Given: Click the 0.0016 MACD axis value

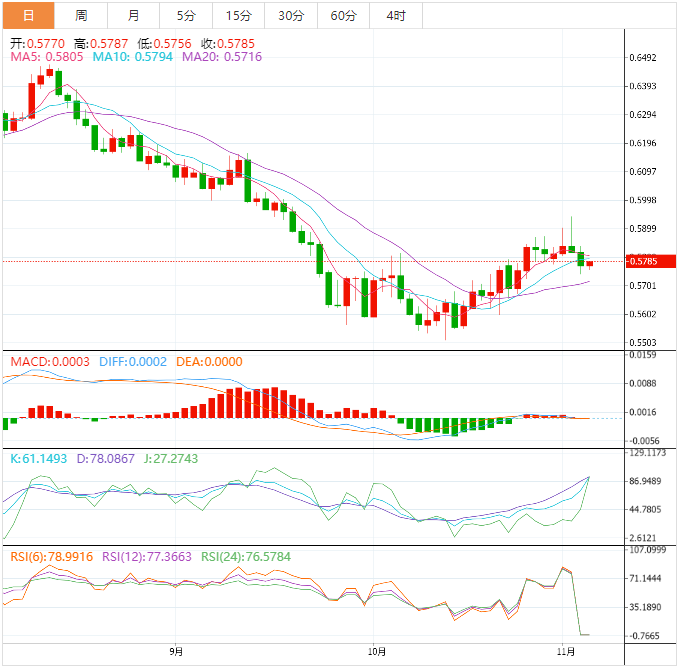Looking at the screenshot, I should [x=643, y=412].
